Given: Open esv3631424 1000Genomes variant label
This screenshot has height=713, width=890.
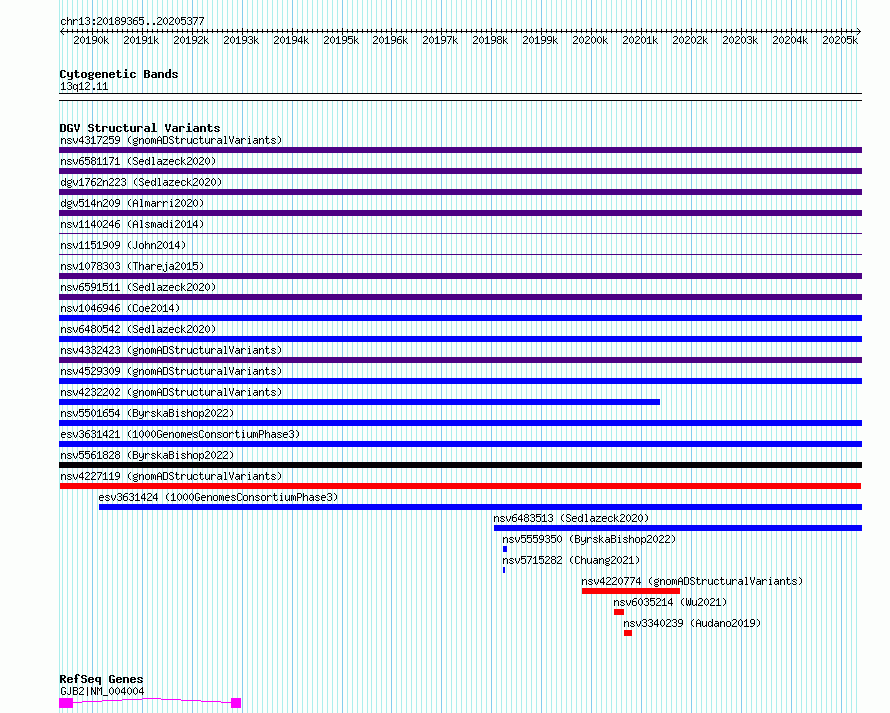Looking at the screenshot, I should (x=218, y=497).
